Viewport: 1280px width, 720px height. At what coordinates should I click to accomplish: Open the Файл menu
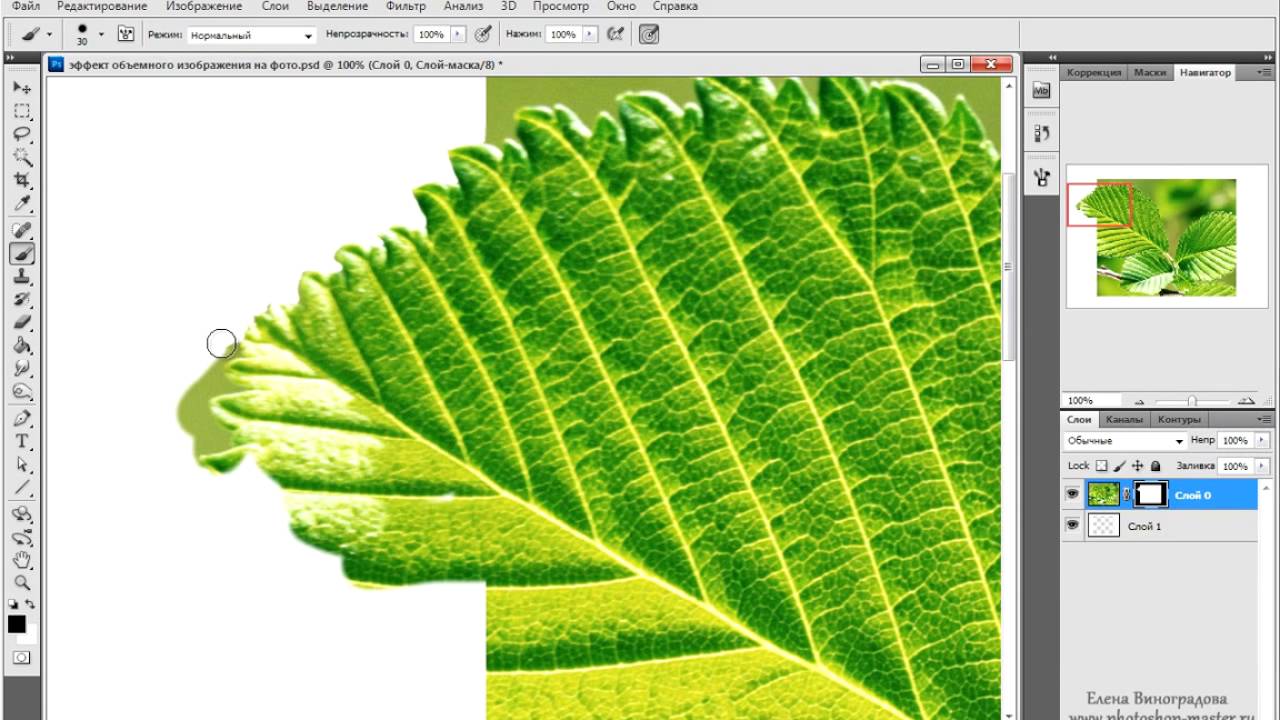[x=26, y=6]
